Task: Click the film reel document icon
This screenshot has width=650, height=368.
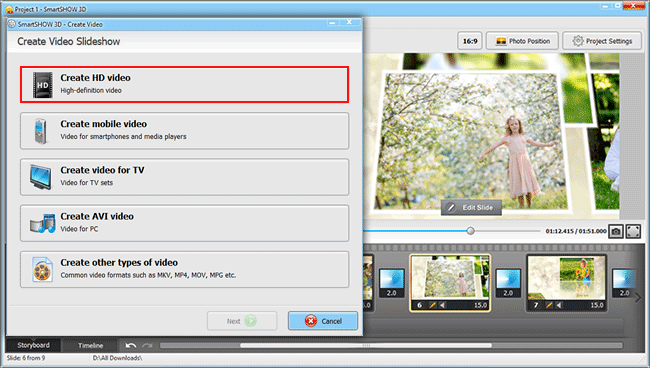Action: point(42,269)
